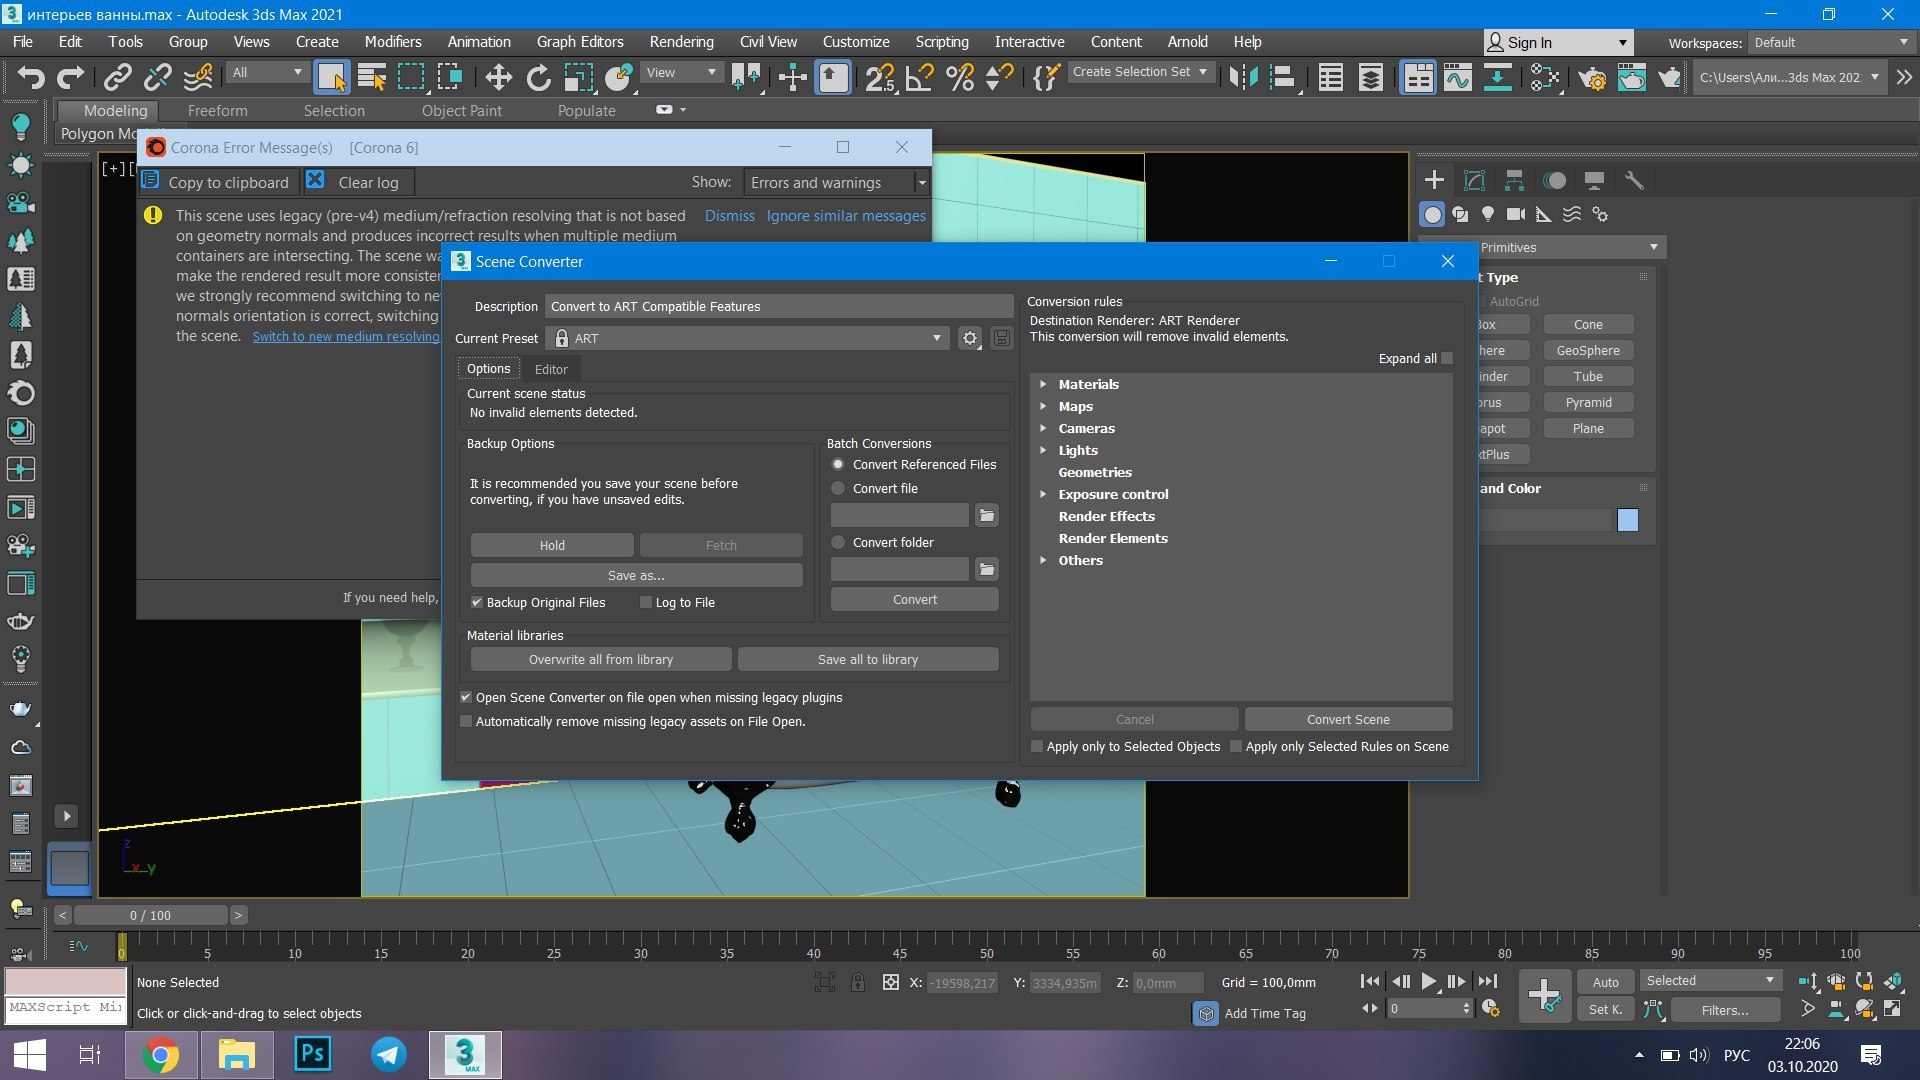Choose the Select and Scale tool

[579, 77]
